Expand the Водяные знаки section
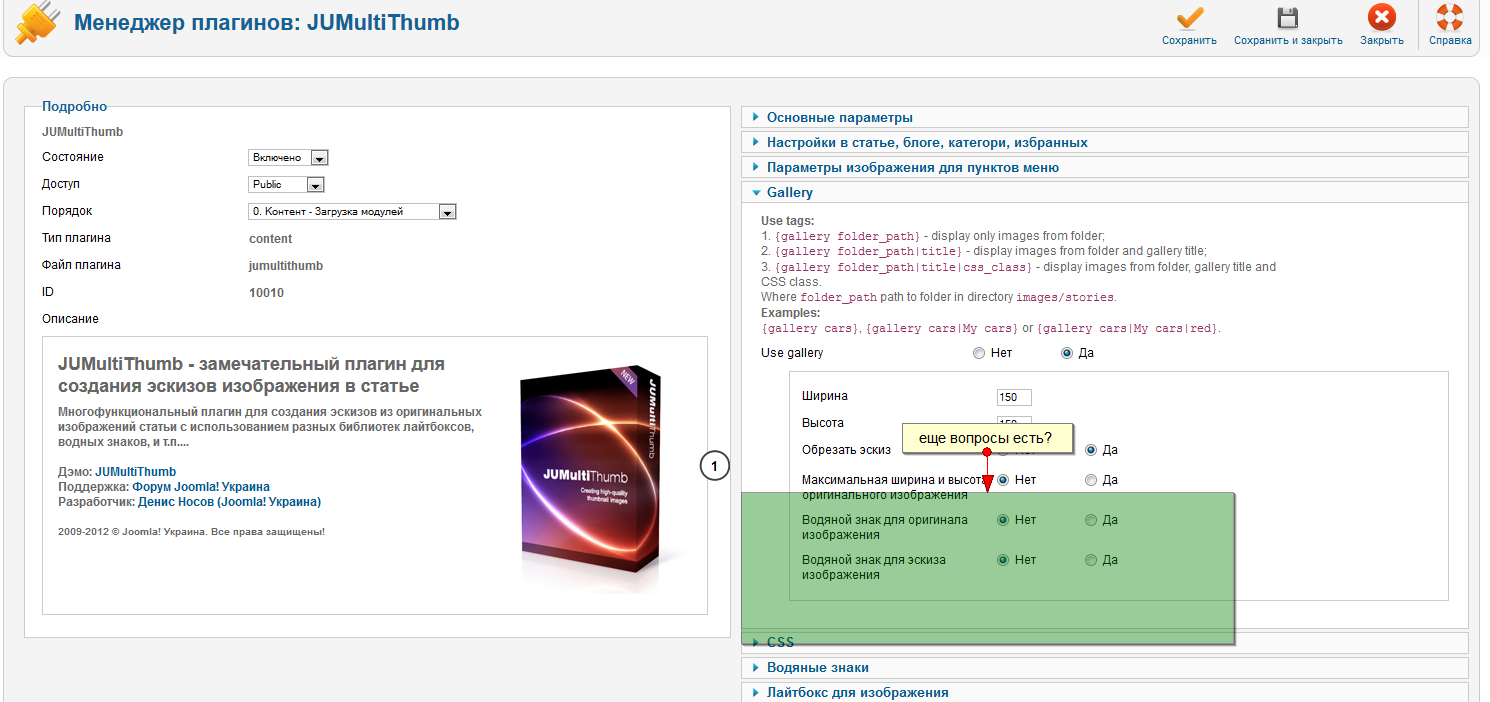 817,667
